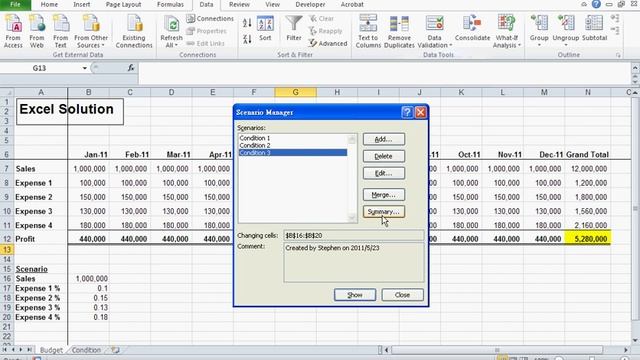Image resolution: width=640 pixels, height=360 pixels.
Task: Click the Ungroup outline icon
Action: pyautogui.click(x=566, y=24)
